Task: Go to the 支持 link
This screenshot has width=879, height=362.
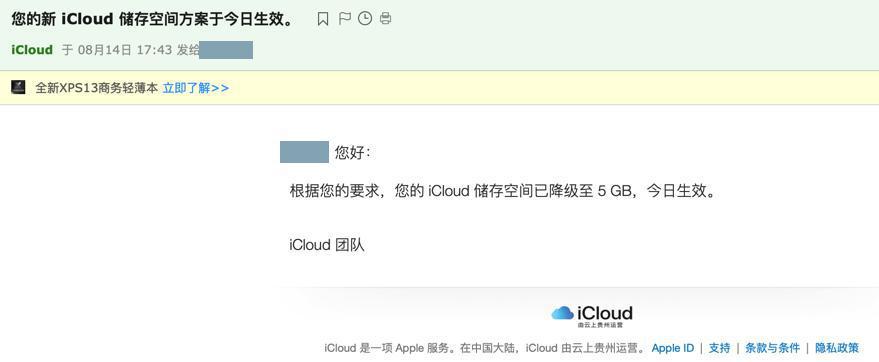Action: (x=719, y=348)
